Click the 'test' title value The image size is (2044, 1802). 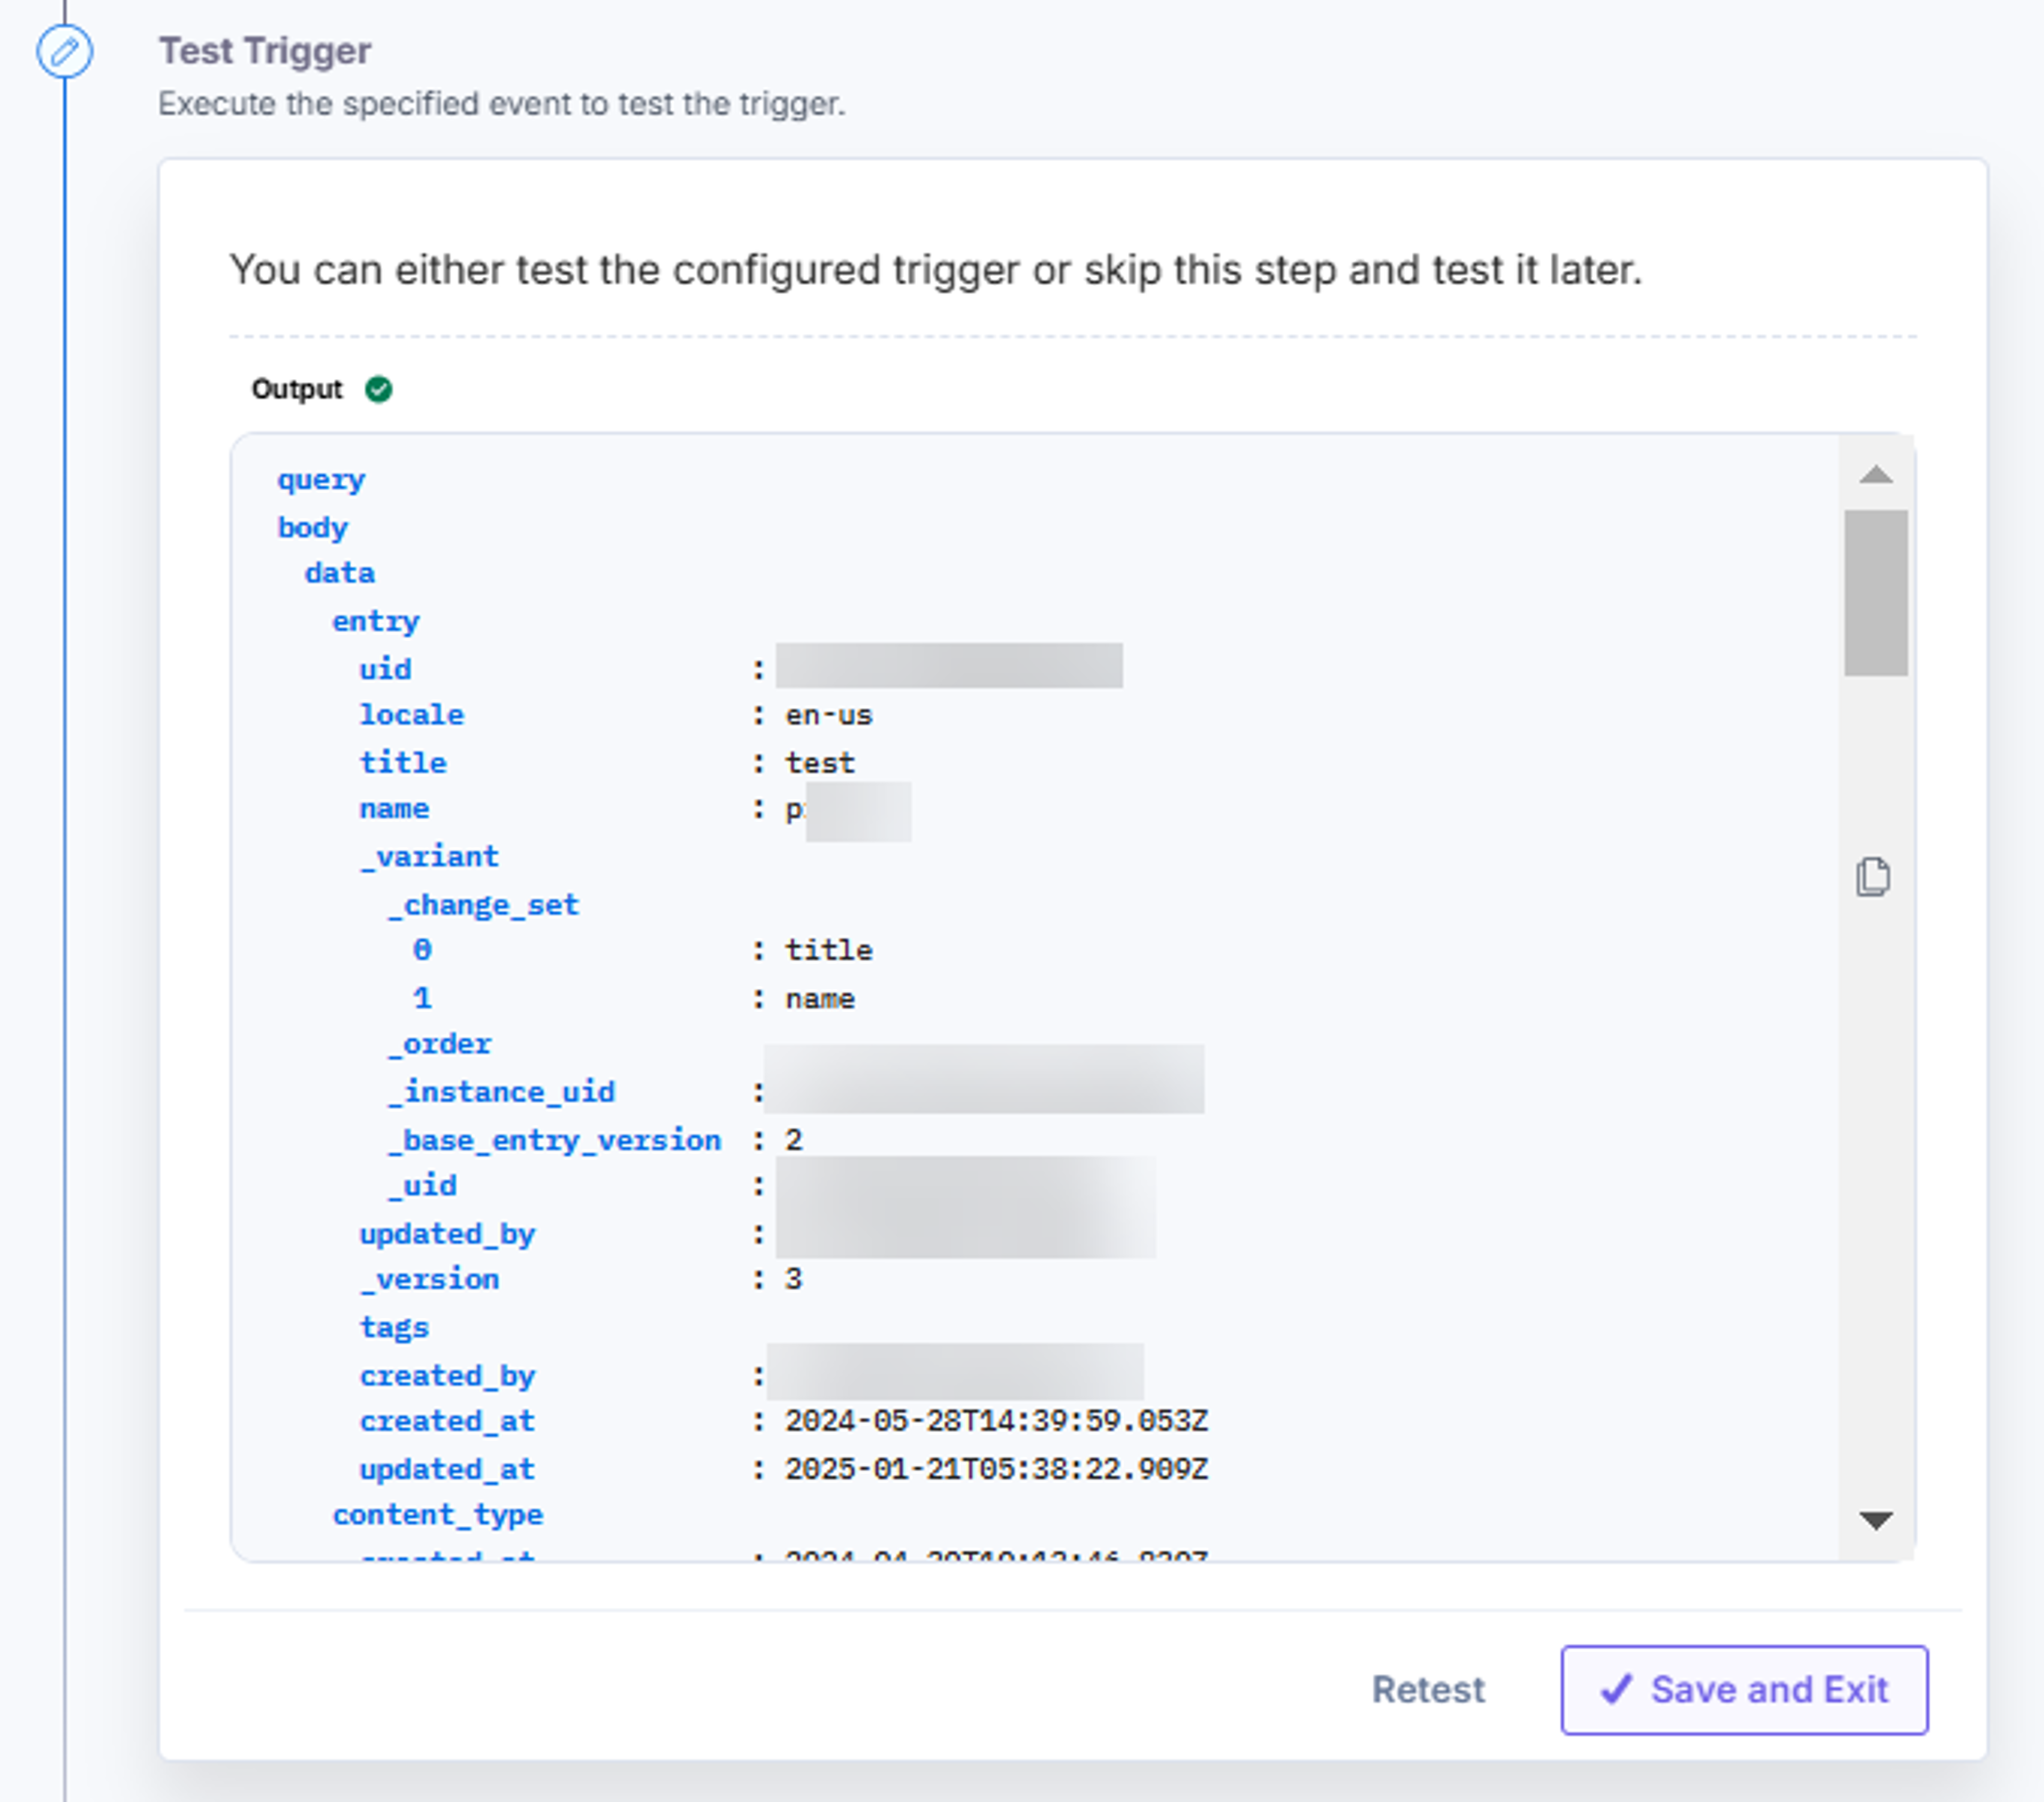click(x=820, y=763)
